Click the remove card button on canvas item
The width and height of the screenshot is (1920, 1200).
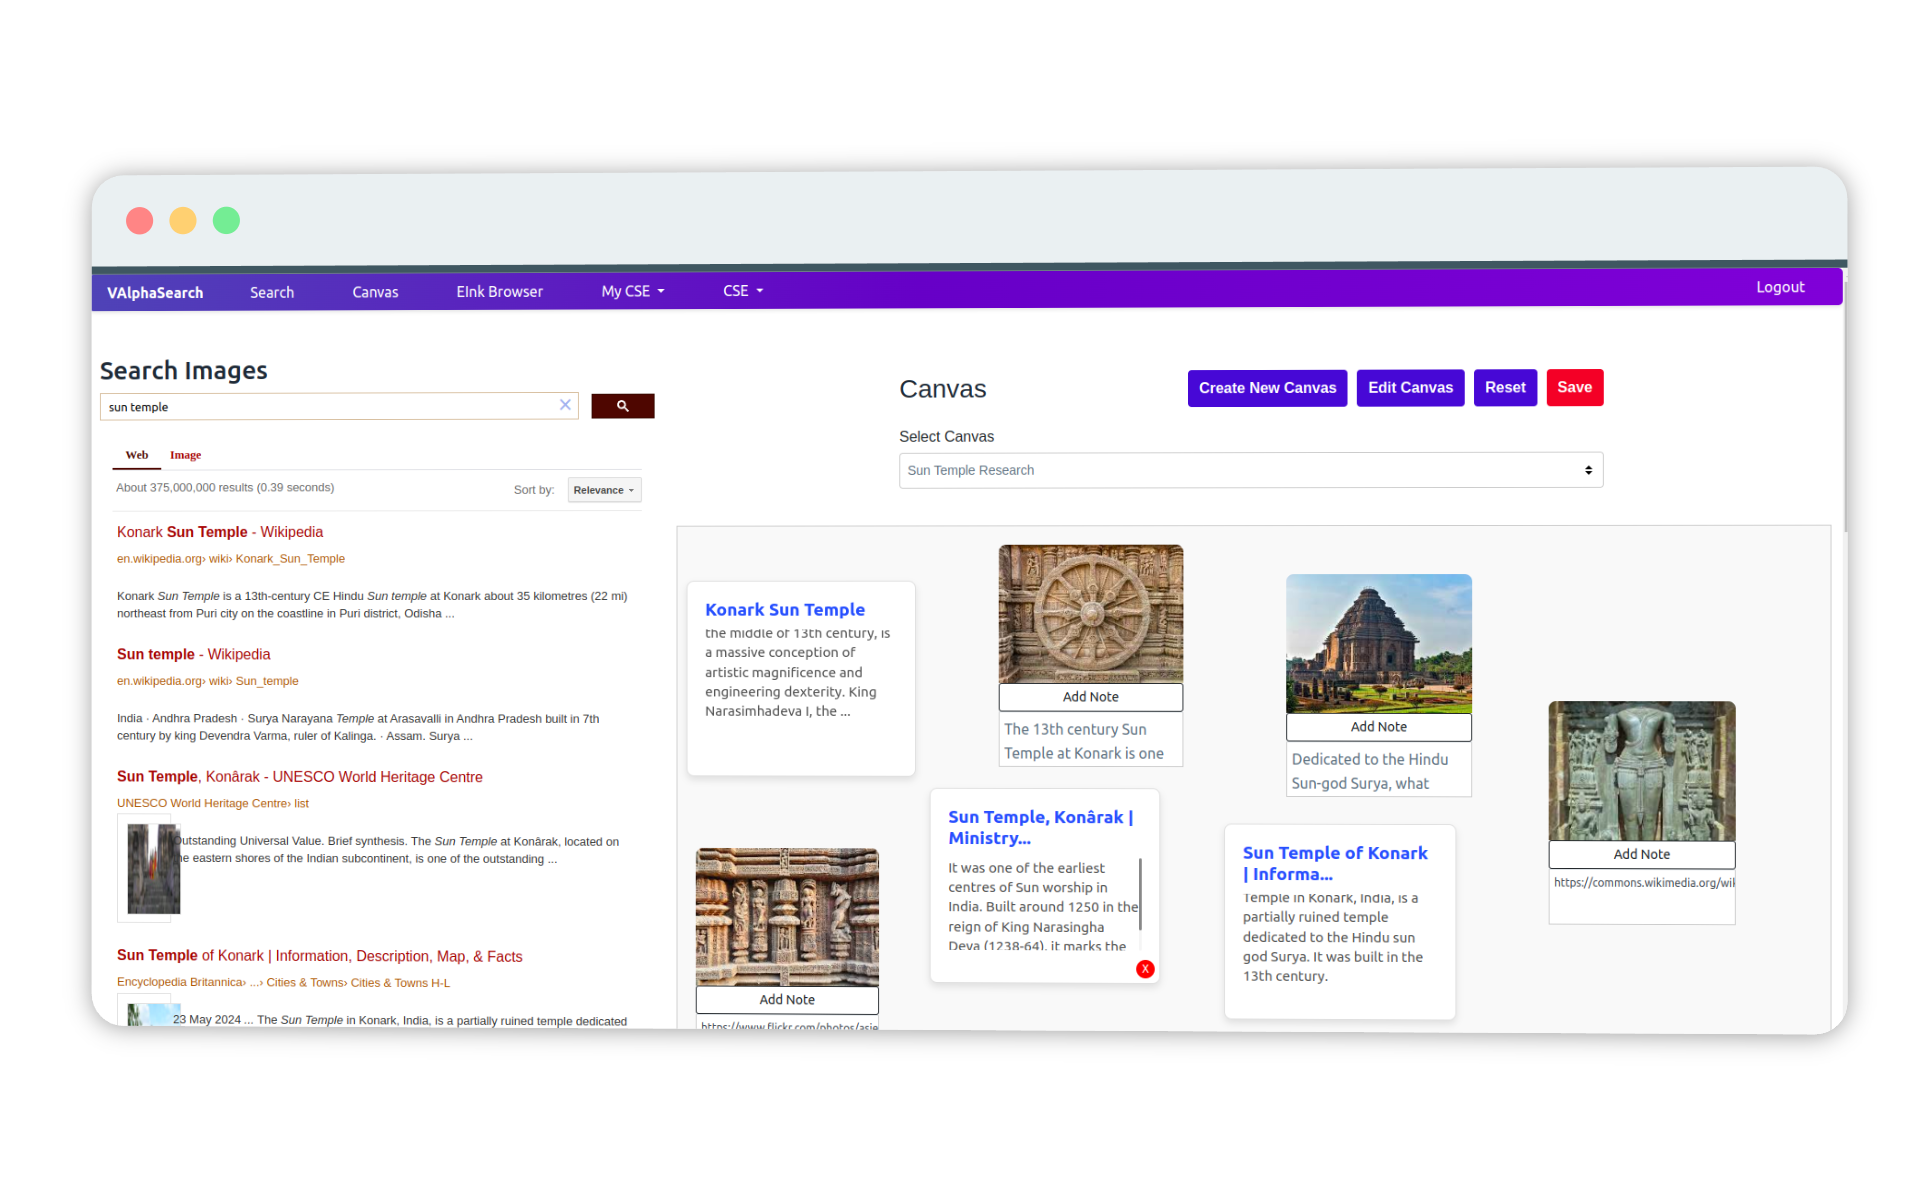[1145, 968]
